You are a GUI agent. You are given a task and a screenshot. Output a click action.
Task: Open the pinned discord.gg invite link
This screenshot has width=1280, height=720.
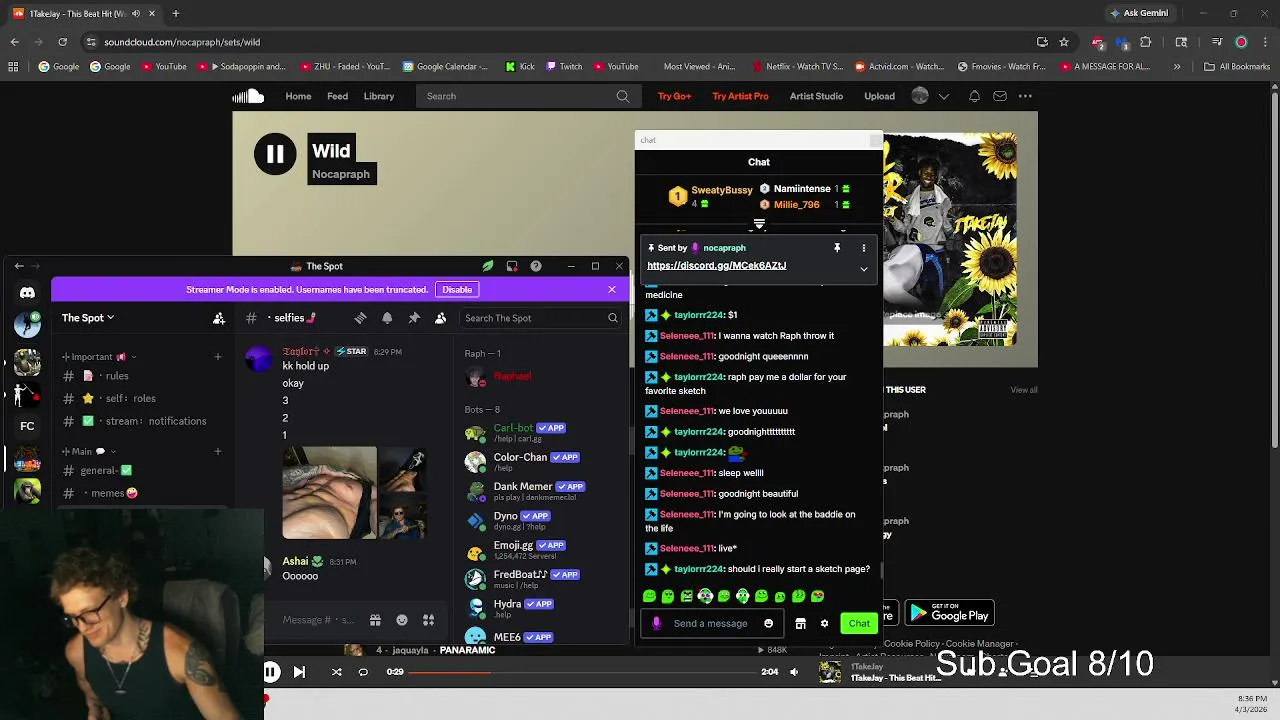tap(716, 265)
